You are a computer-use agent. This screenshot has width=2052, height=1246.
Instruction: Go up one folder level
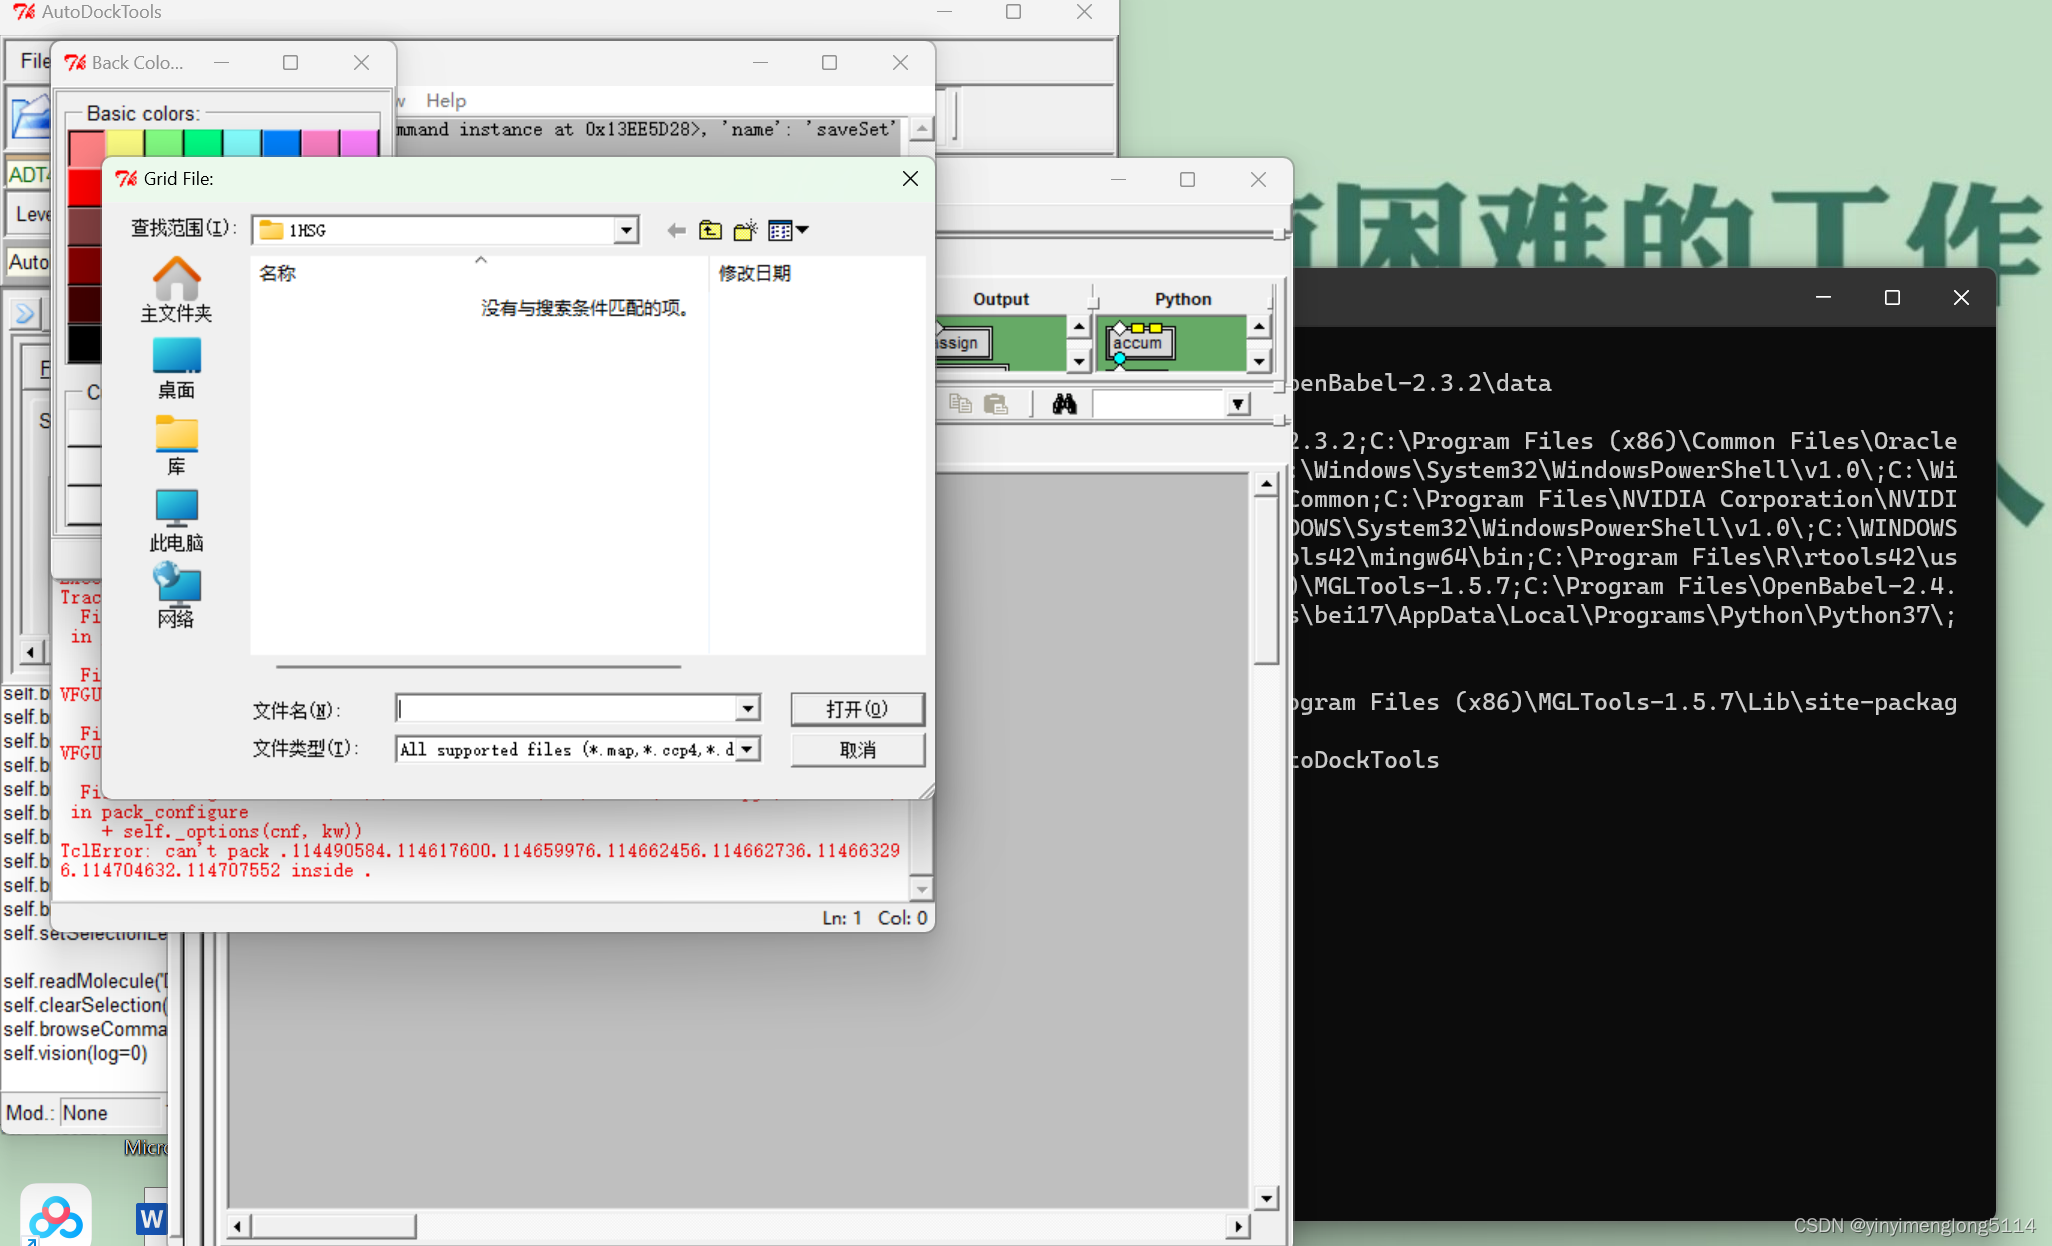[x=710, y=231]
